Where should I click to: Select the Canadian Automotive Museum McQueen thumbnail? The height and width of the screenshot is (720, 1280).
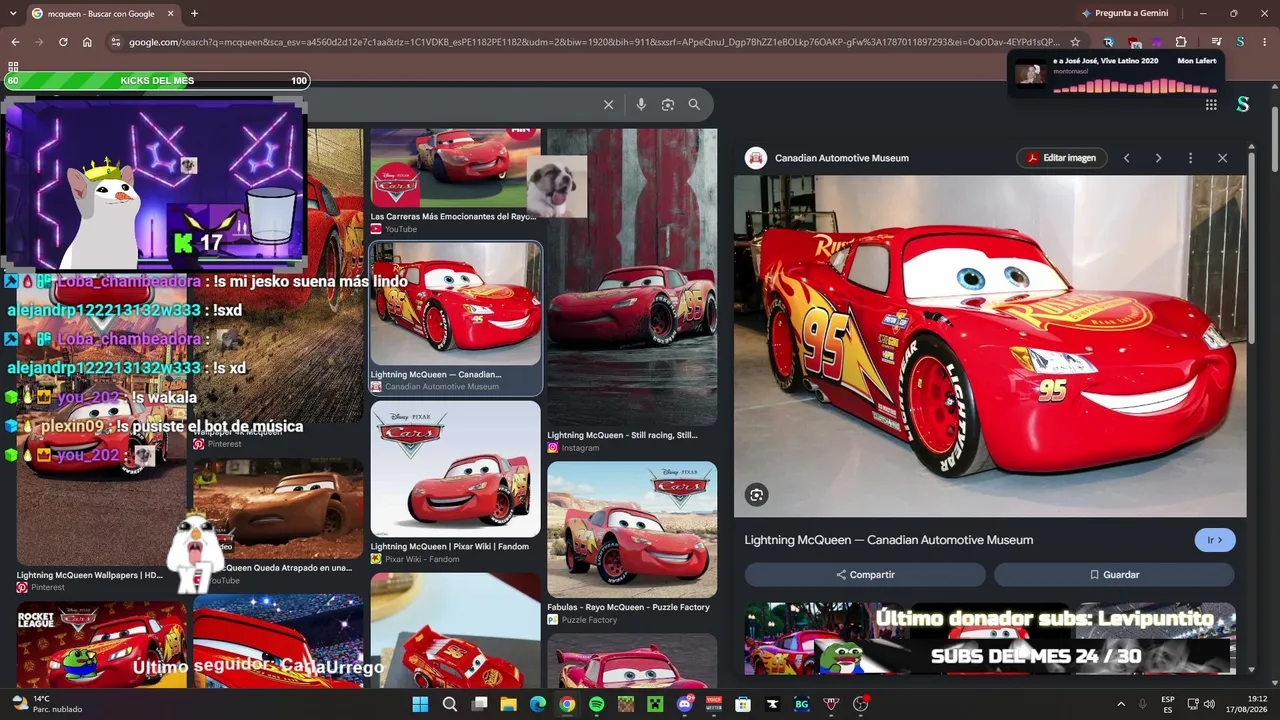point(456,304)
